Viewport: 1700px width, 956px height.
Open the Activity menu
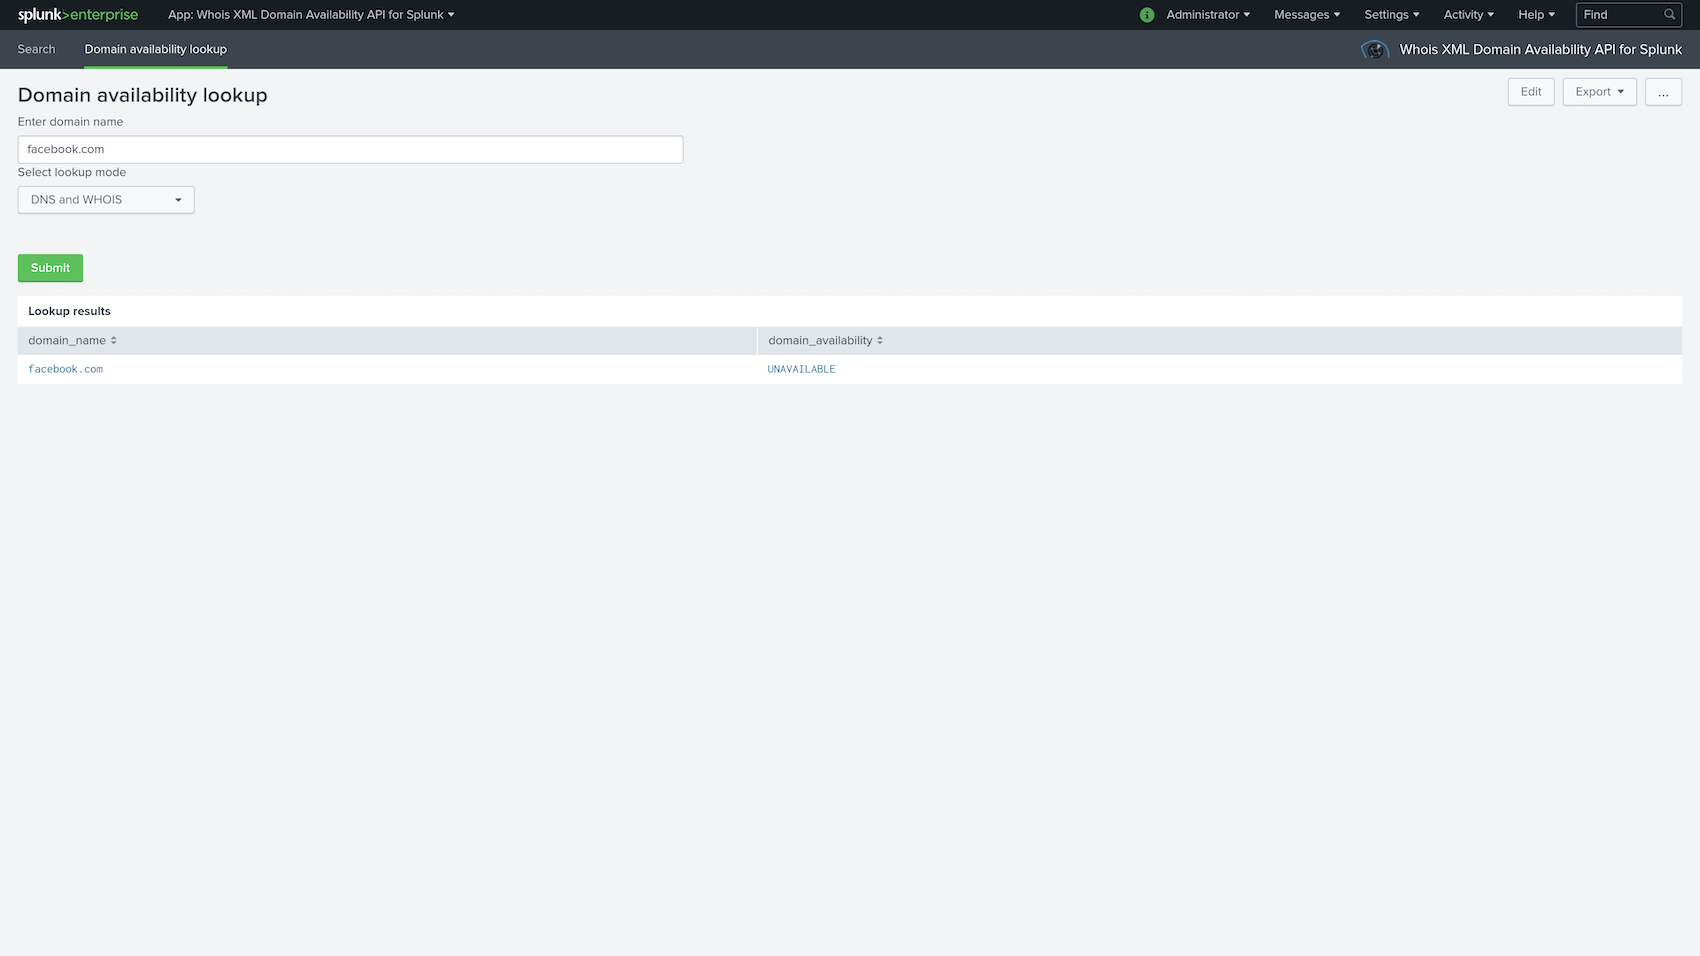(1469, 15)
